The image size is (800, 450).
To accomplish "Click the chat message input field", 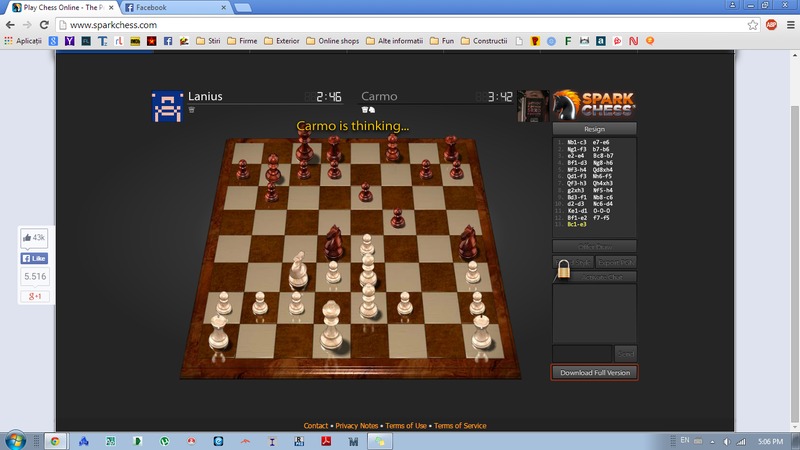I will 582,353.
